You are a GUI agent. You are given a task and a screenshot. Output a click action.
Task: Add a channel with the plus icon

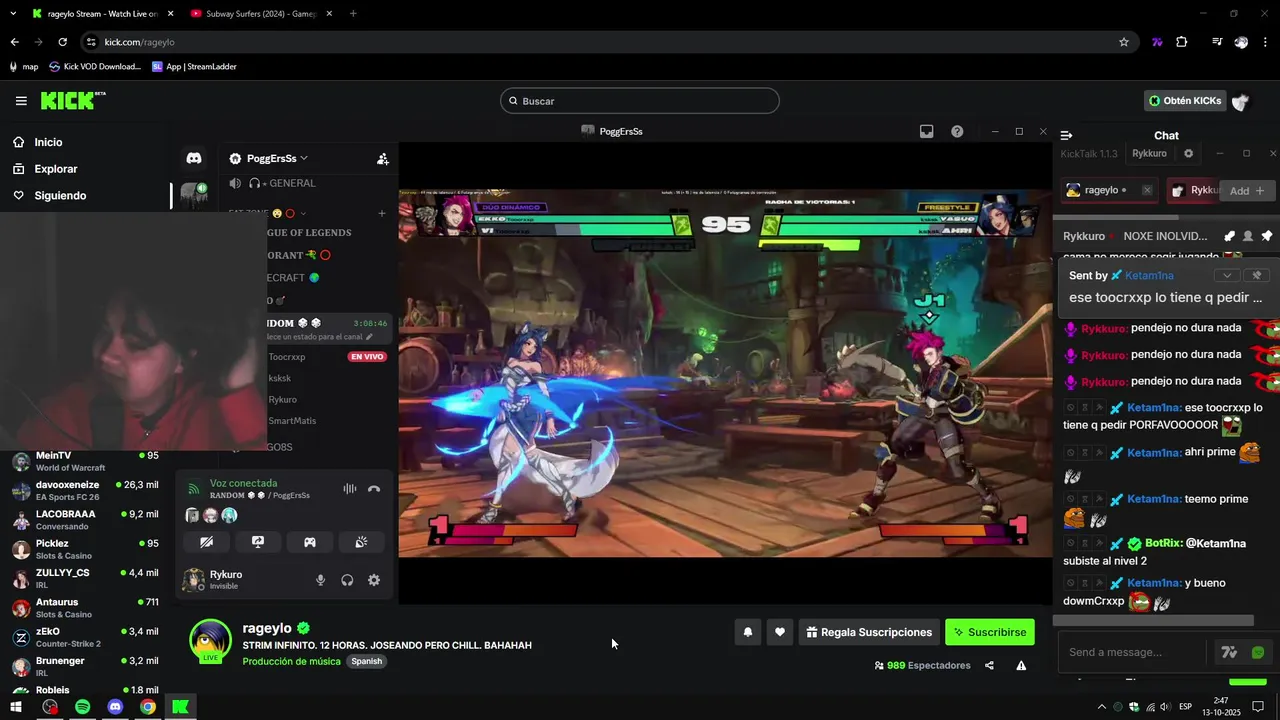coord(381,213)
